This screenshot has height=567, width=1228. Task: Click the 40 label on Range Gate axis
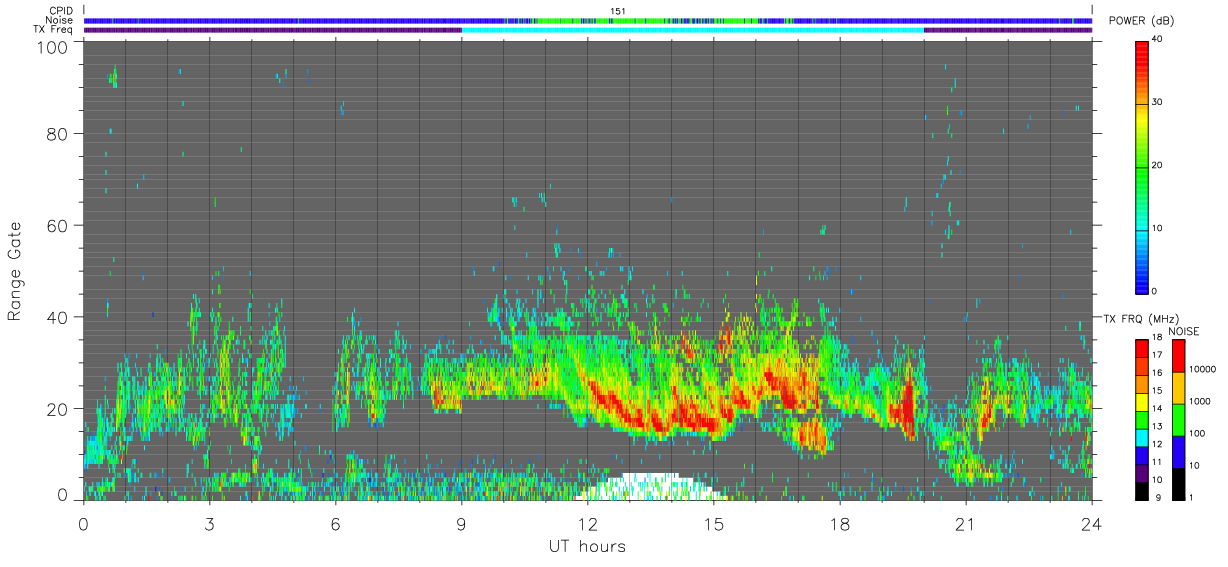click(56, 317)
